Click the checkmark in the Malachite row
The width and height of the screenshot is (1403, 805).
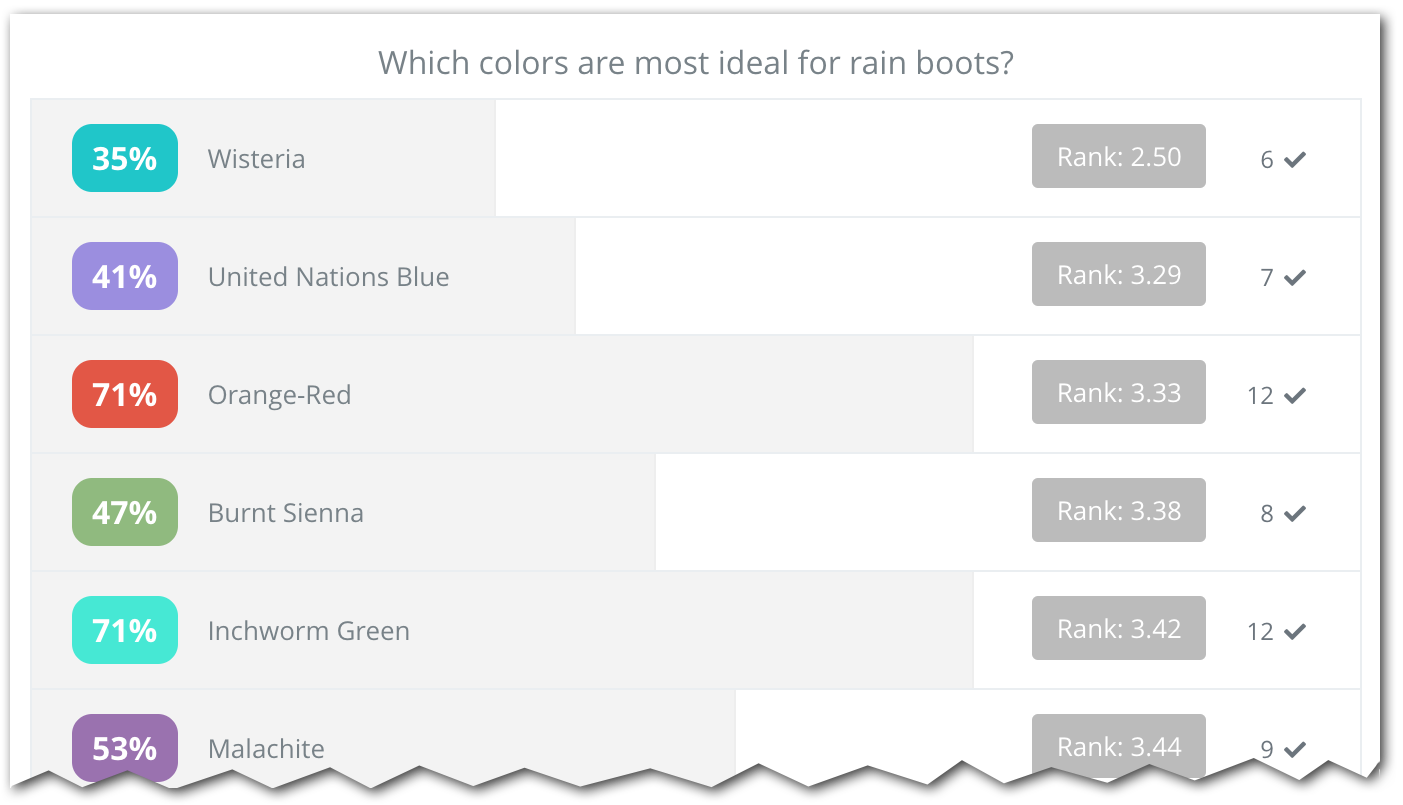[1295, 748]
